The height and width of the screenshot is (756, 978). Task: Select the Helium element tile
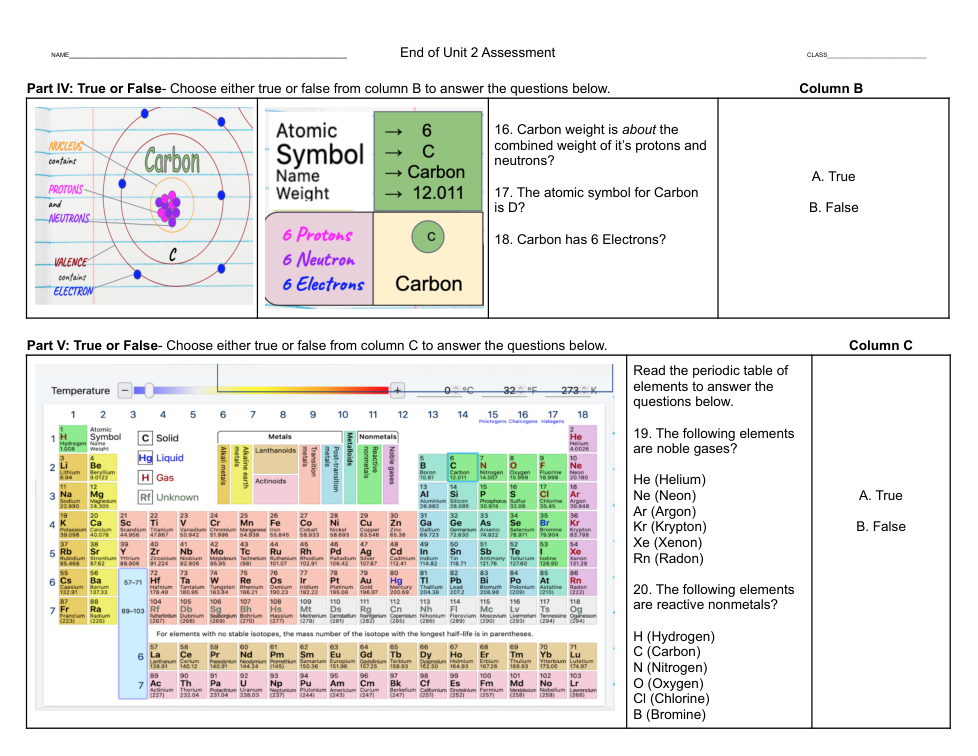tap(577, 438)
